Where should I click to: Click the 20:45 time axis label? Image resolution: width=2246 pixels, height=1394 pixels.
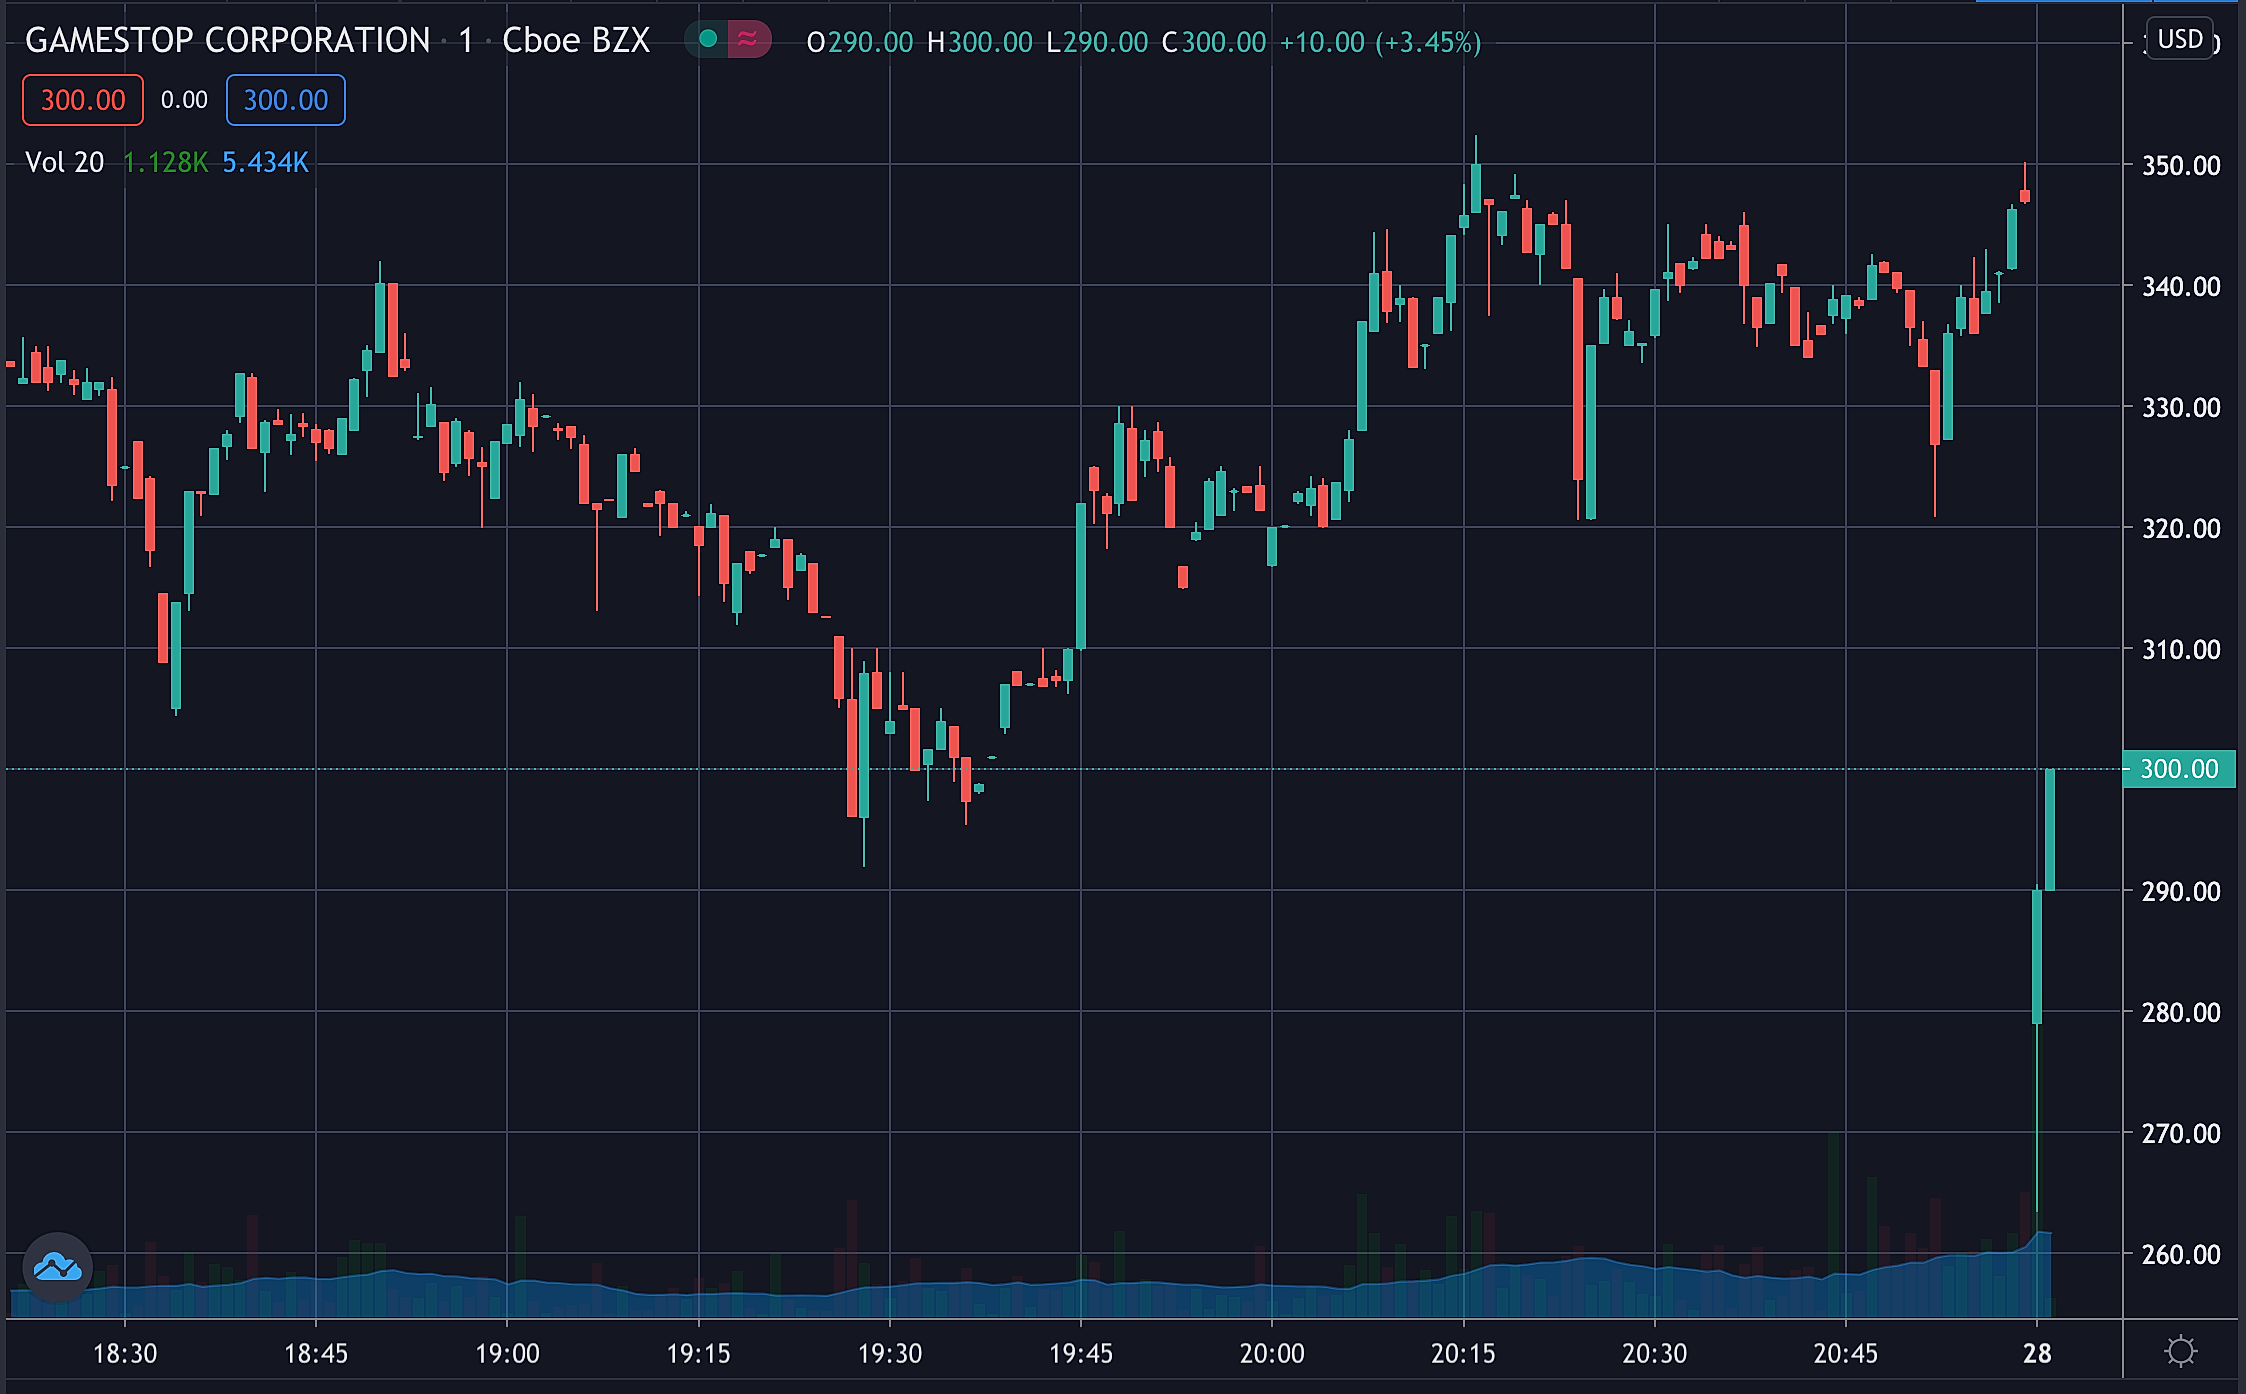[1846, 1354]
